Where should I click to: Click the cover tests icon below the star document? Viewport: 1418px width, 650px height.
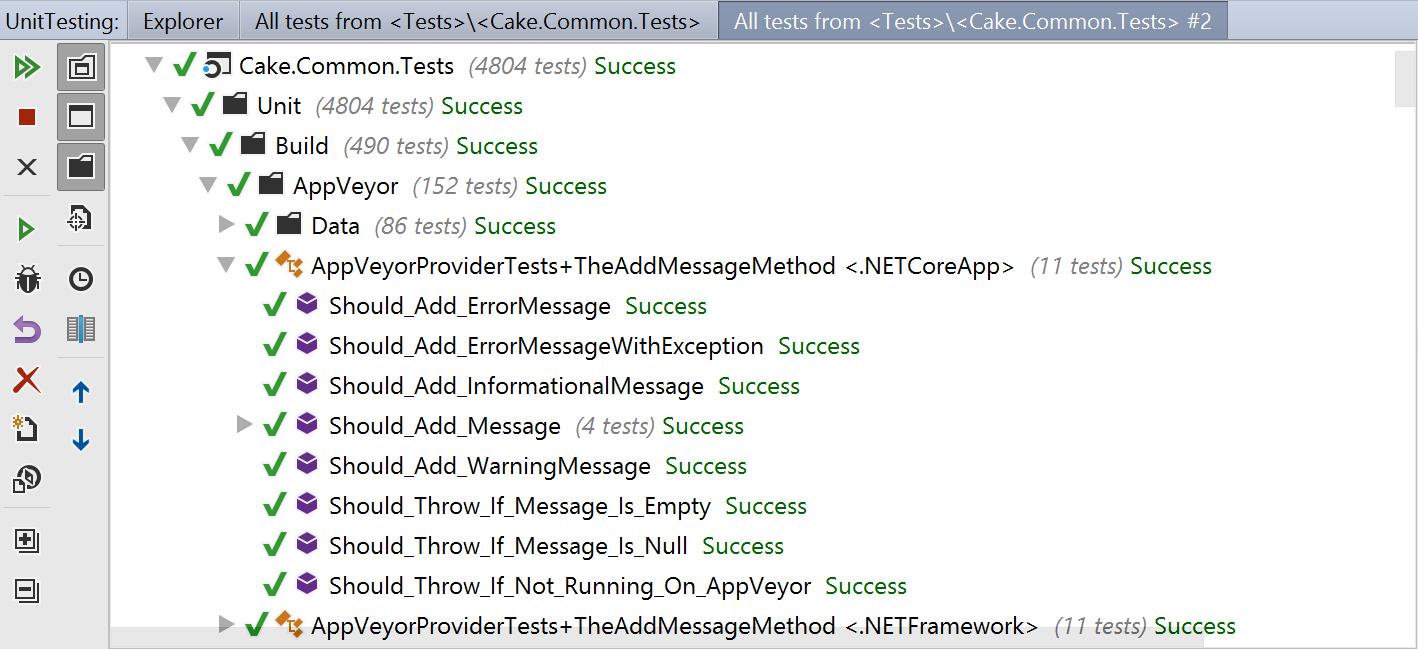pyautogui.click(x=27, y=479)
